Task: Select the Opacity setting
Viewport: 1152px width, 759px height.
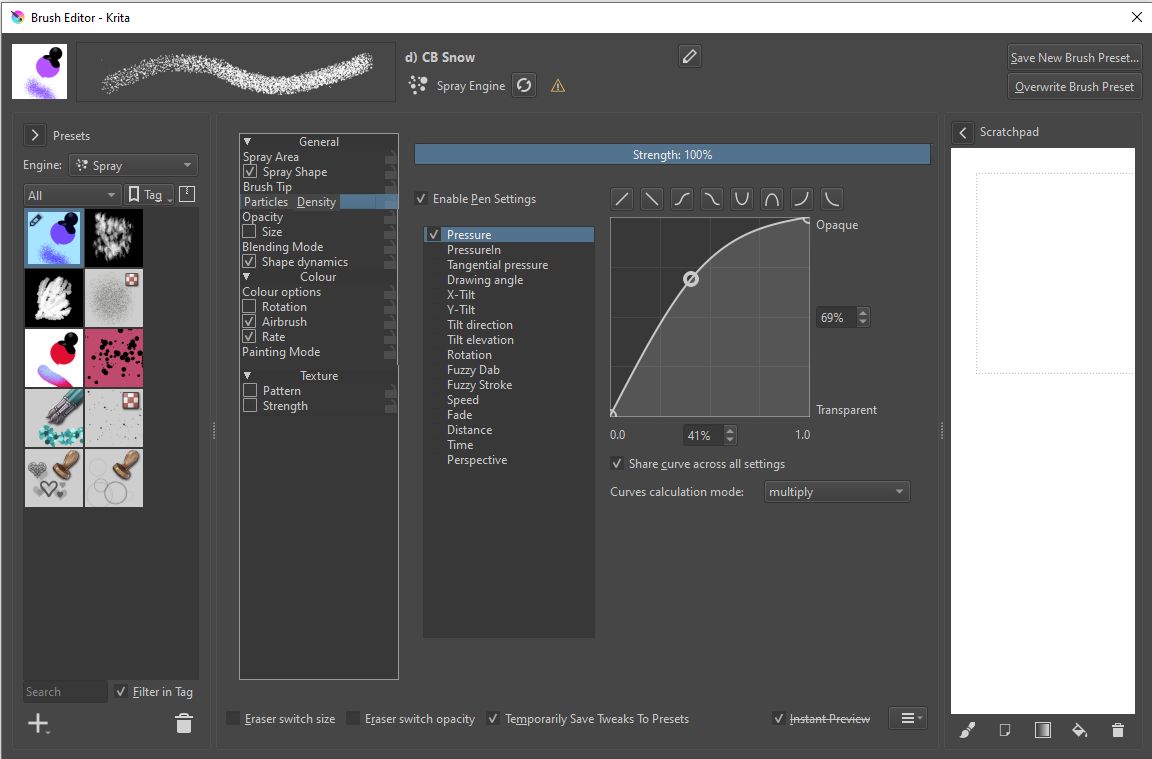Action: (x=262, y=217)
